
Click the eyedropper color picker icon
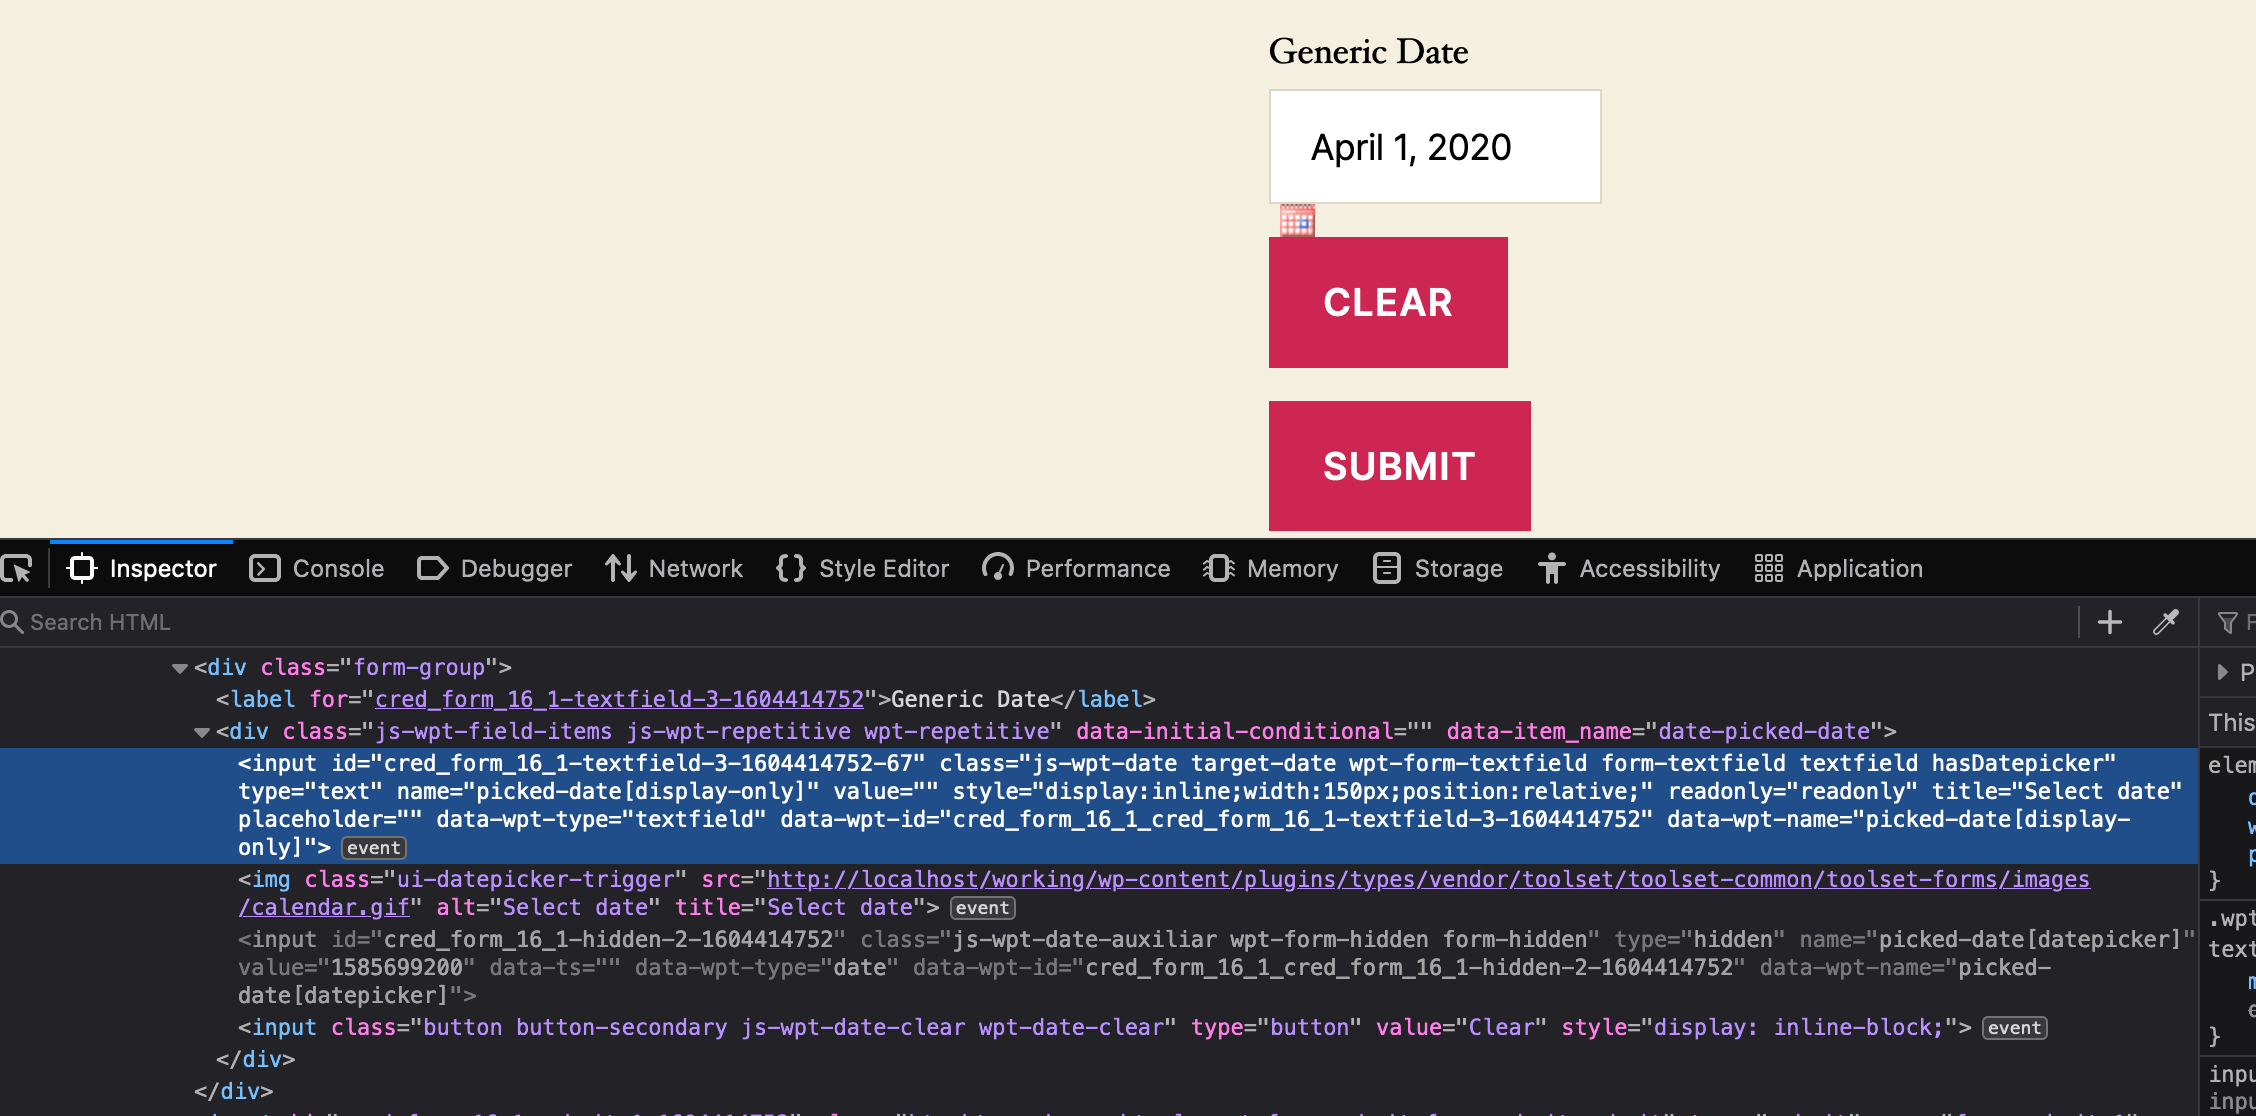pyautogui.click(x=2167, y=622)
